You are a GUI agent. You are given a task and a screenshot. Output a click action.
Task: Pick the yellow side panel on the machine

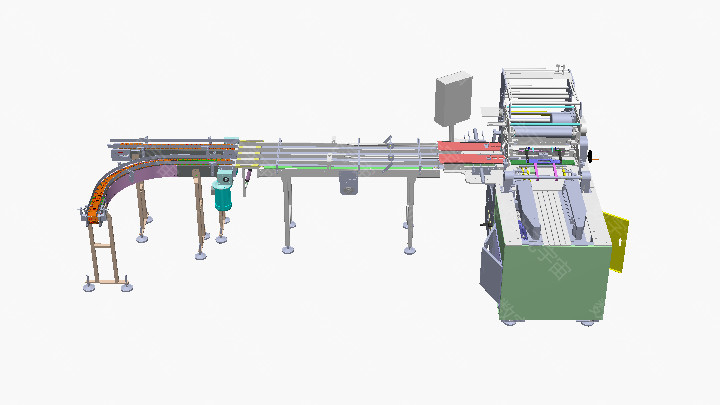(618, 242)
